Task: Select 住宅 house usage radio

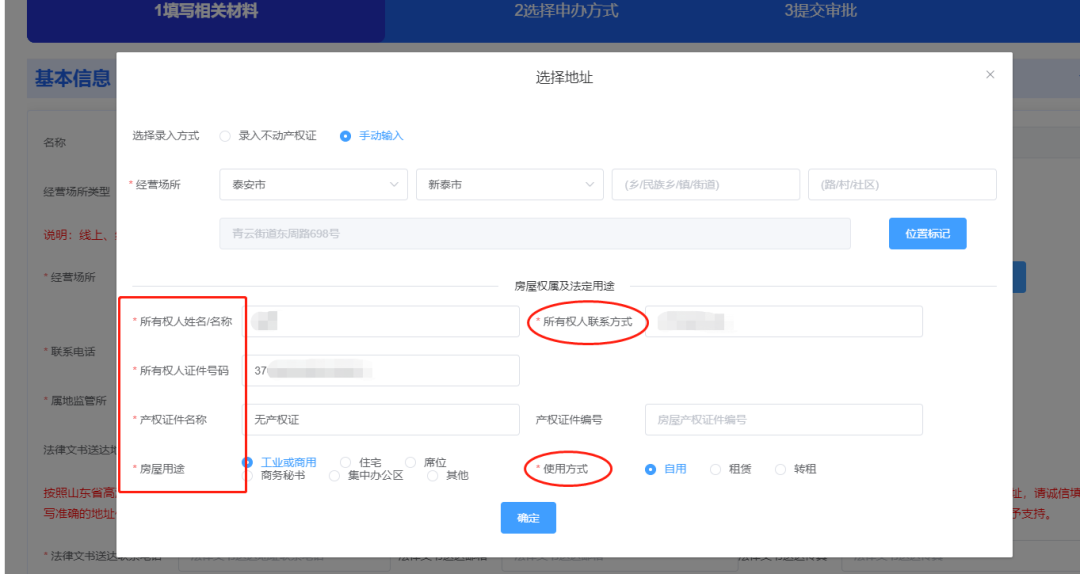Action: (x=346, y=462)
